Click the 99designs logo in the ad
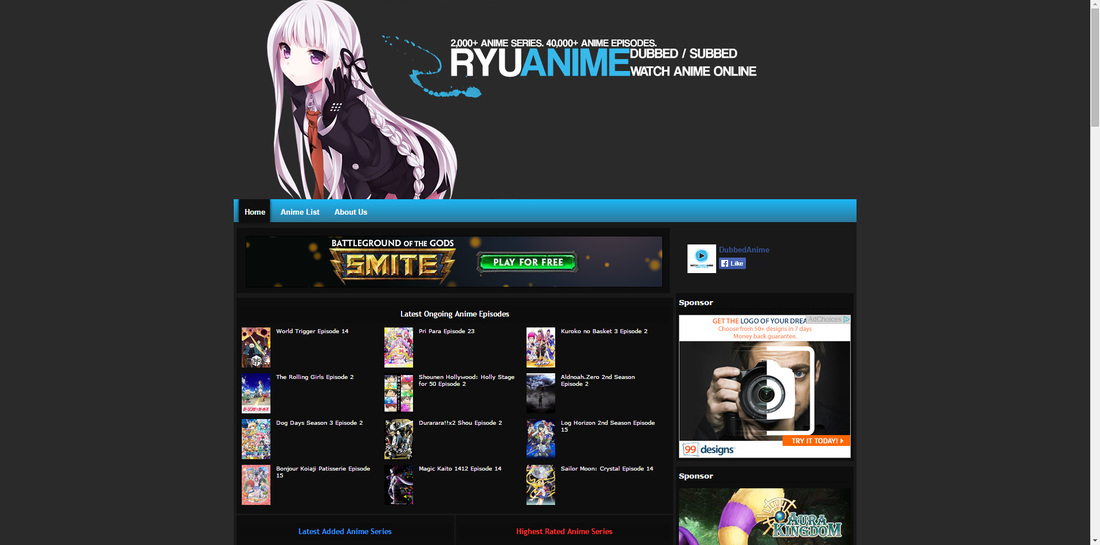 (707, 449)
